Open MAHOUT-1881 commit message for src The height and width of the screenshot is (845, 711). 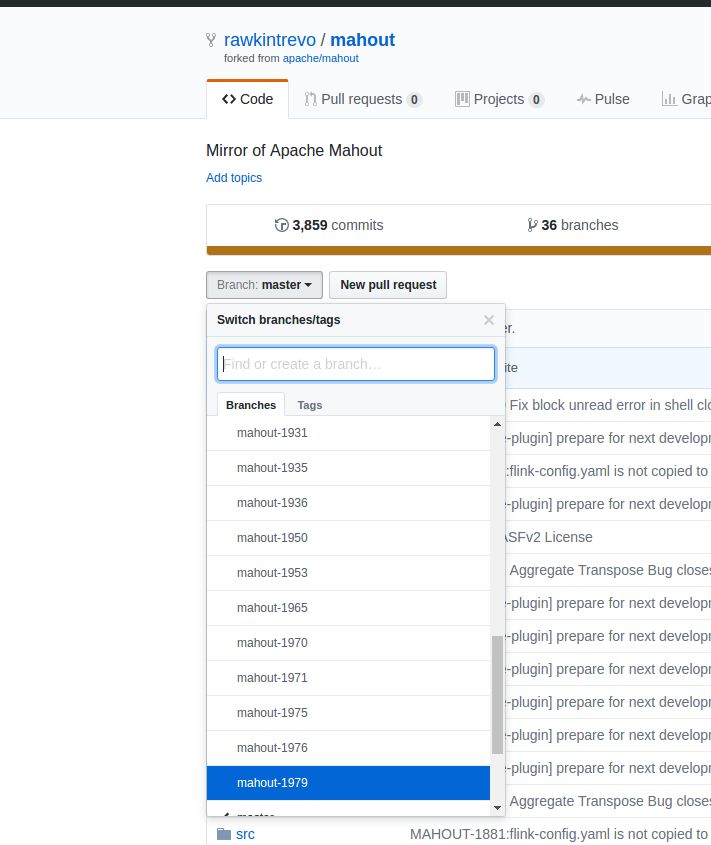point(560,834)
